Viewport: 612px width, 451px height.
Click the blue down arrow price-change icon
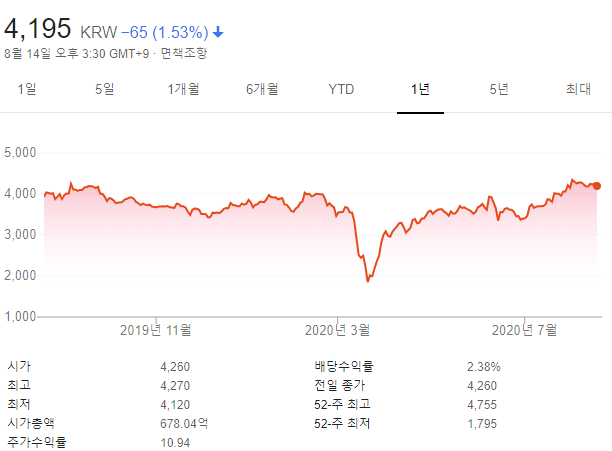coord(218,32)
